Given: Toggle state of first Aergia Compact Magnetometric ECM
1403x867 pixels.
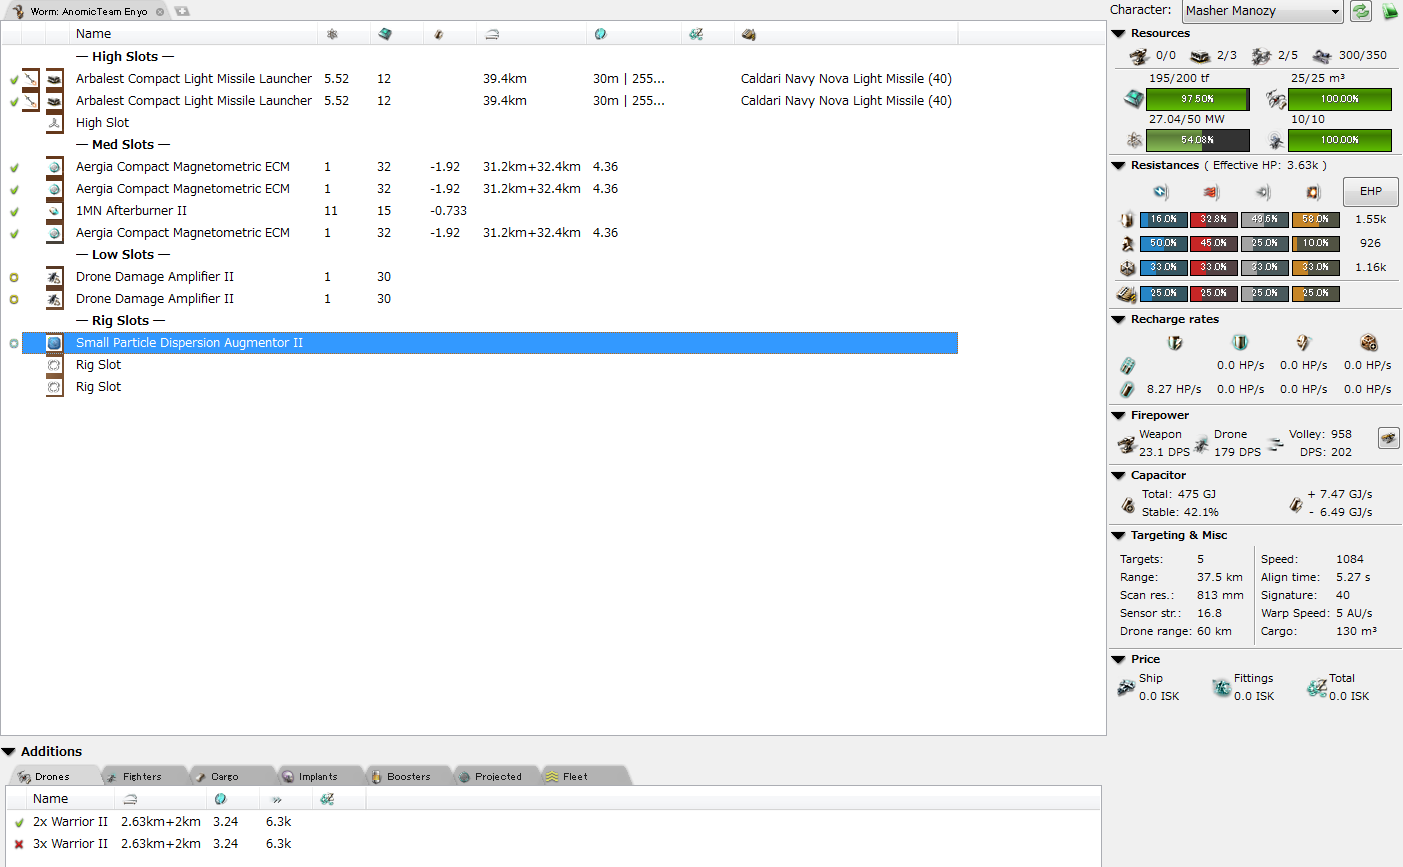Looking at the screenshot, I should click(x=14, y=167).
